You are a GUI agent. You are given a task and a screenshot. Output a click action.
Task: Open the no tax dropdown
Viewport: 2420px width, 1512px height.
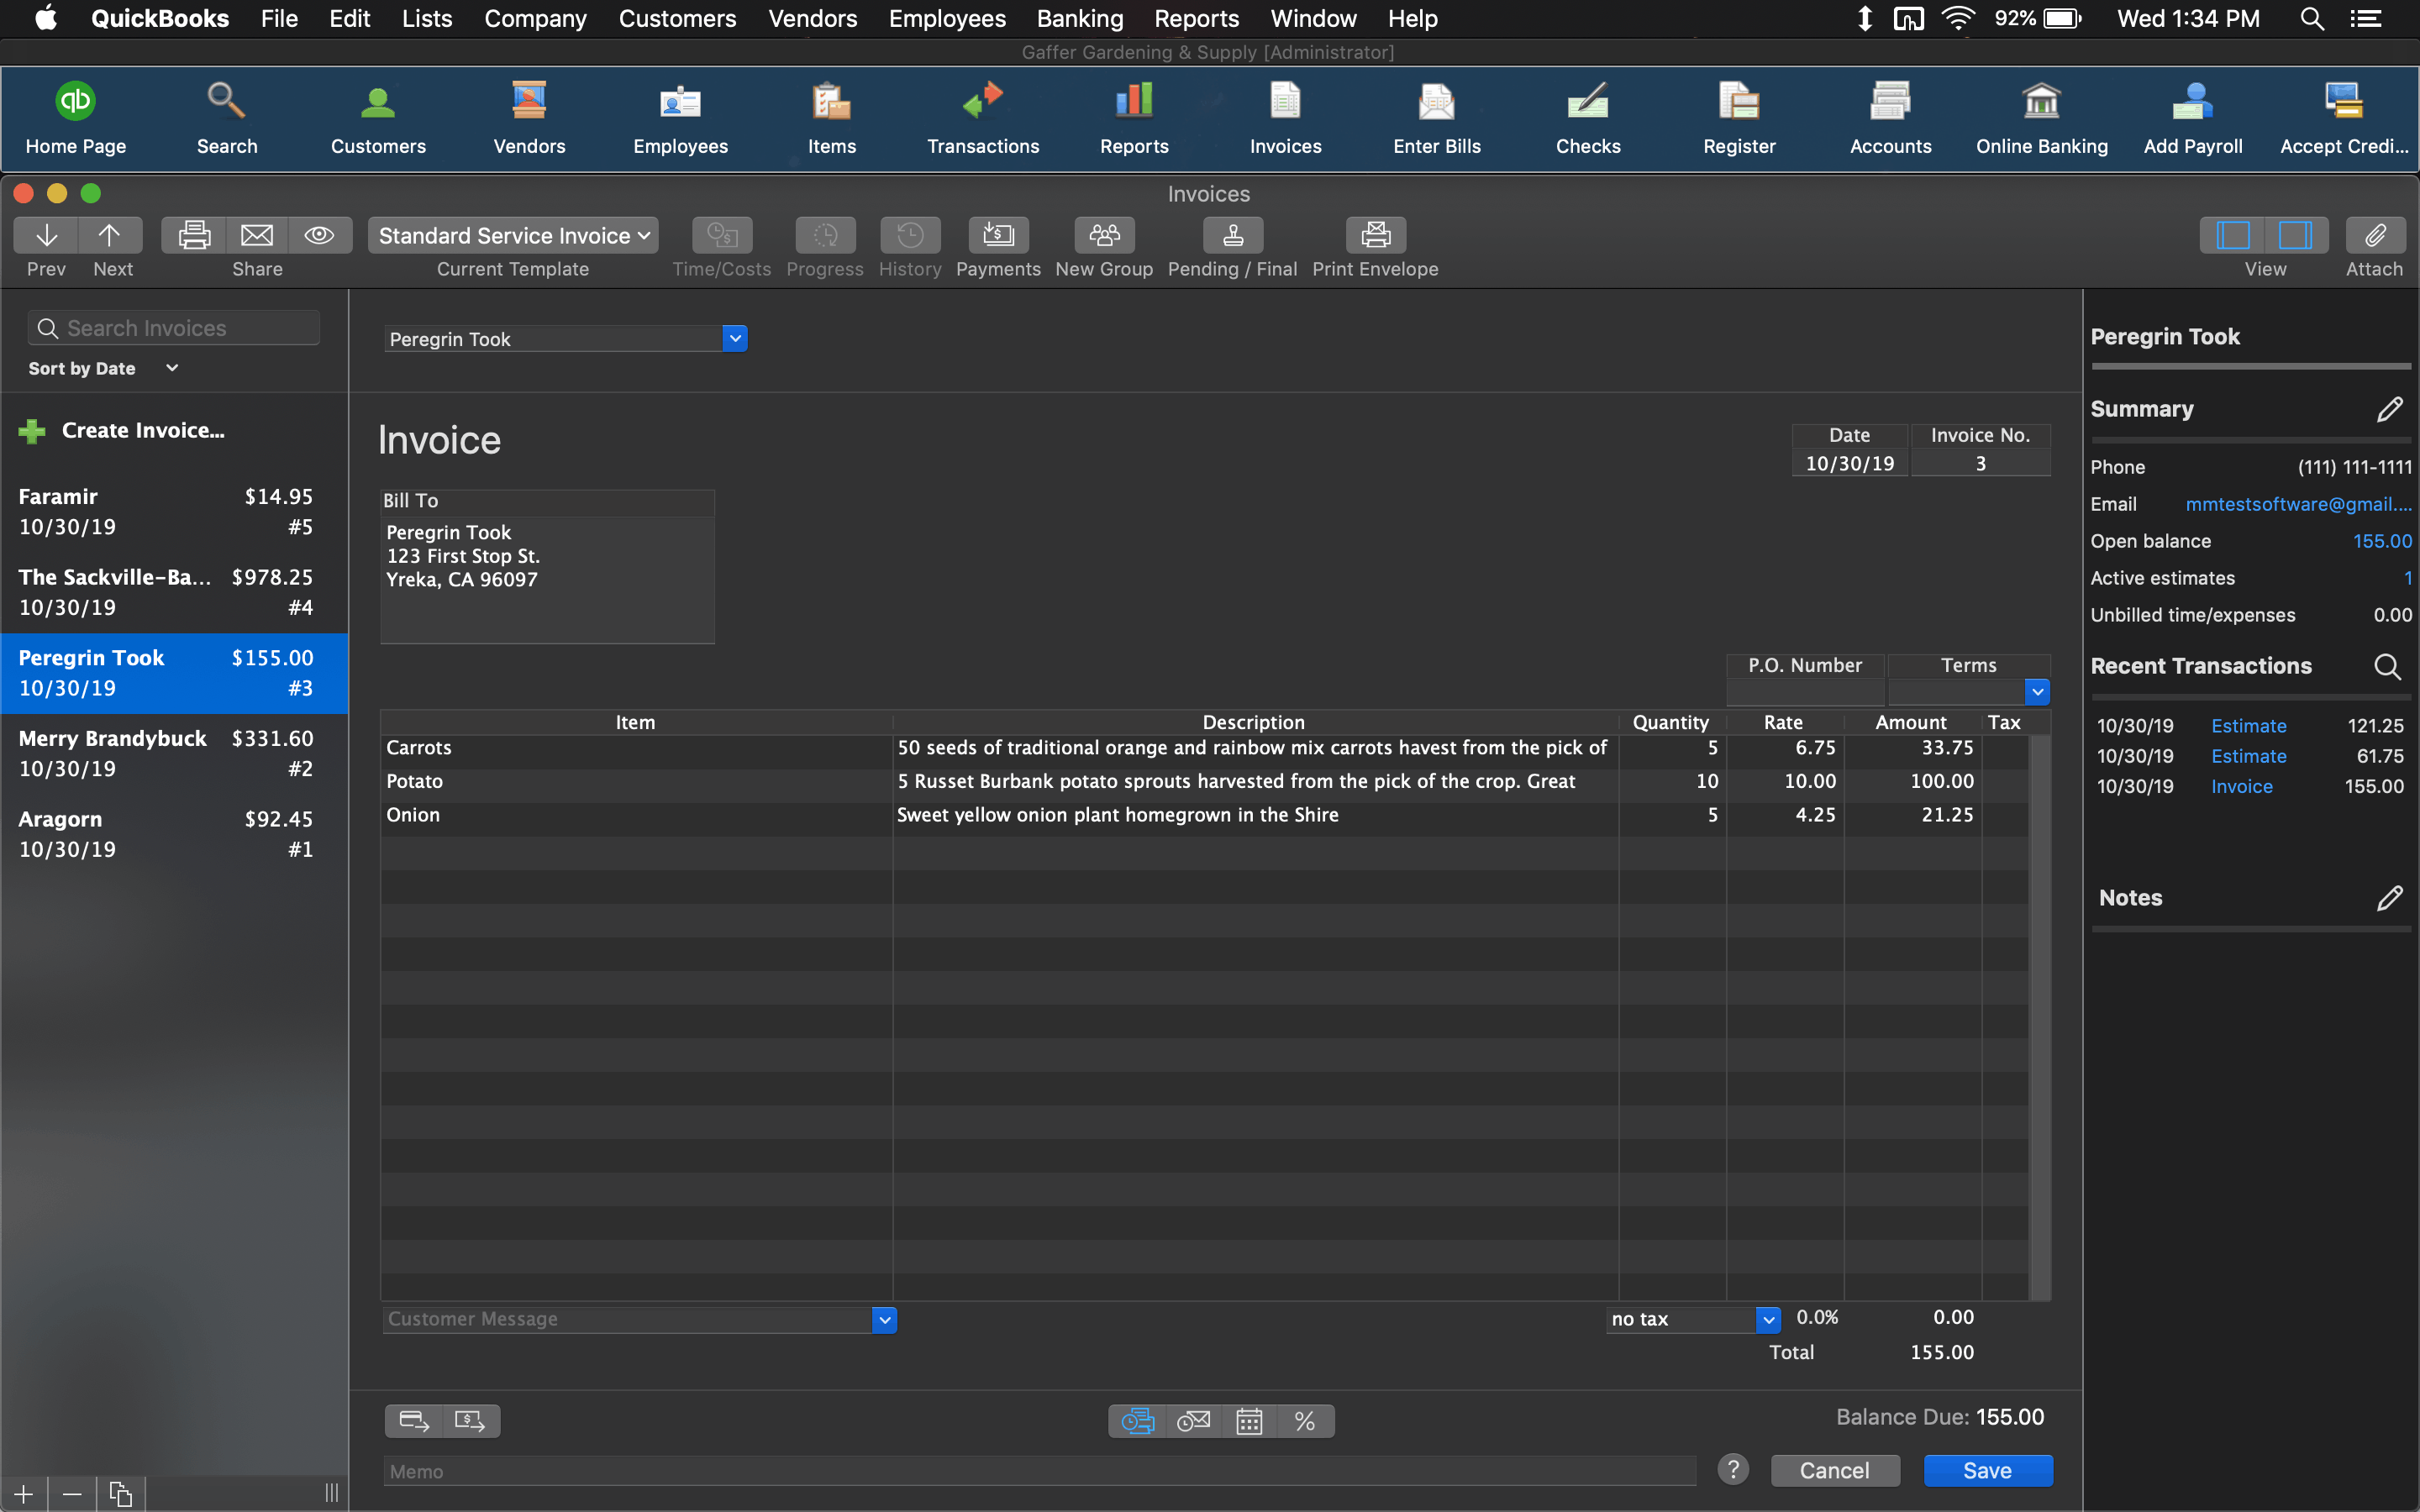(x=1768, y=1319)
